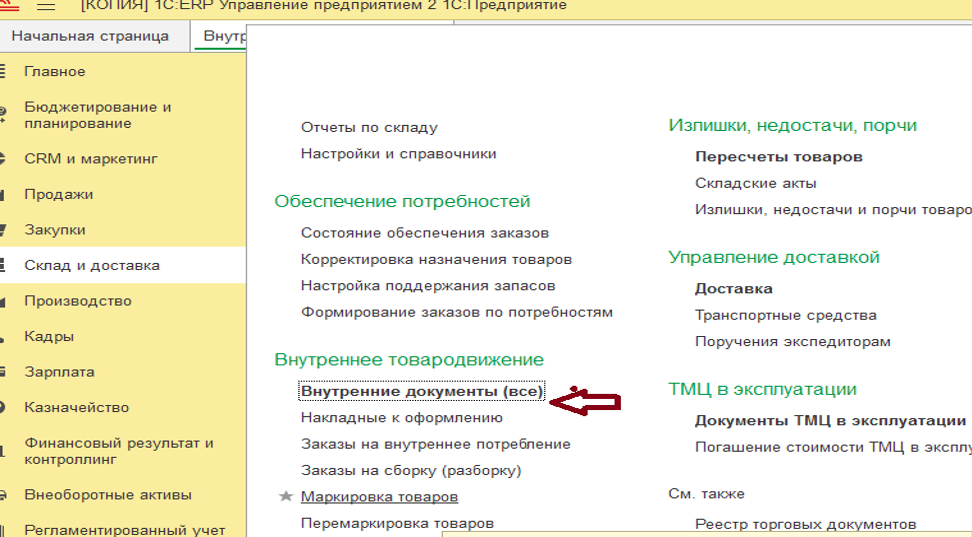Image resolution: width=972 pixels, height=537 pixels.
Task: Open Пересчеты товаров link
Action: click(779, 157)
